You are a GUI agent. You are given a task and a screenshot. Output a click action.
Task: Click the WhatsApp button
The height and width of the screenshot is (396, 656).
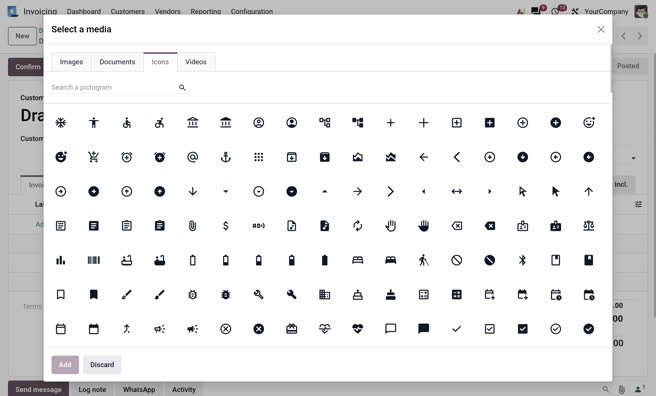point(139,389)
